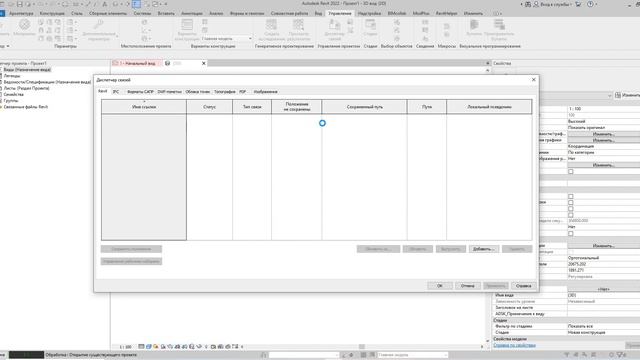Tick the Properties checkbox below the 30000.000 'Нет' row

click(x=571, y=233)
